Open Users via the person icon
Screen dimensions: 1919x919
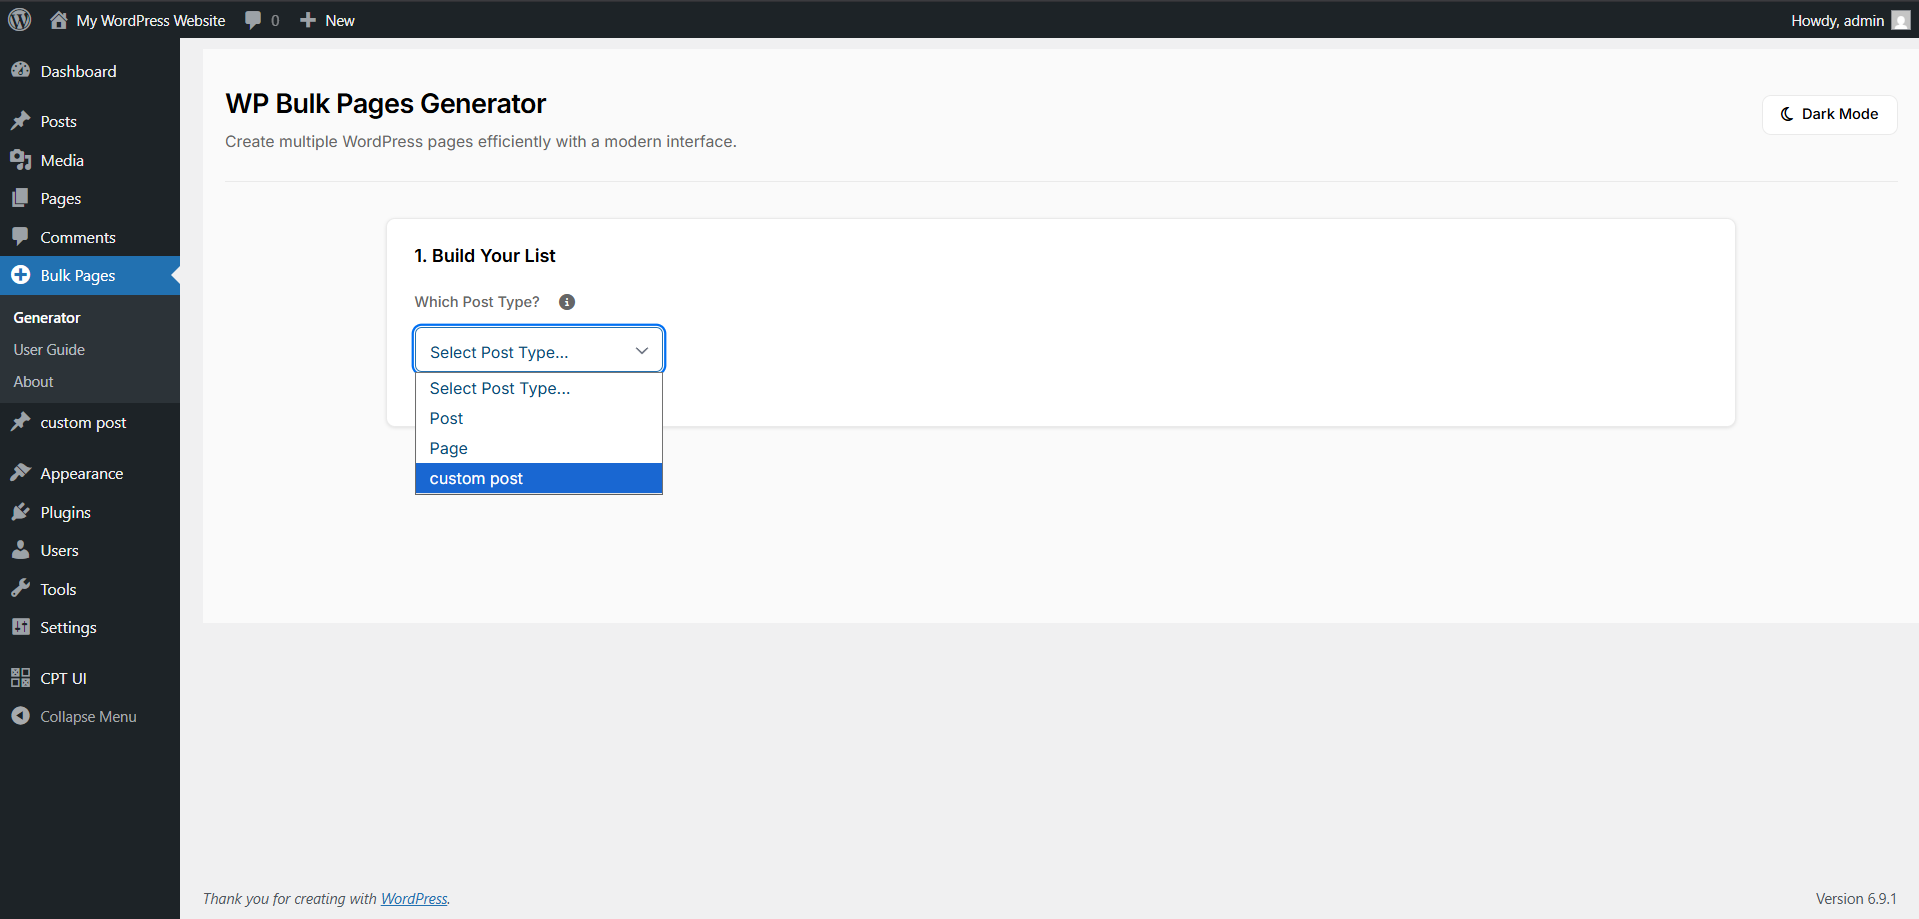point(22,549)
